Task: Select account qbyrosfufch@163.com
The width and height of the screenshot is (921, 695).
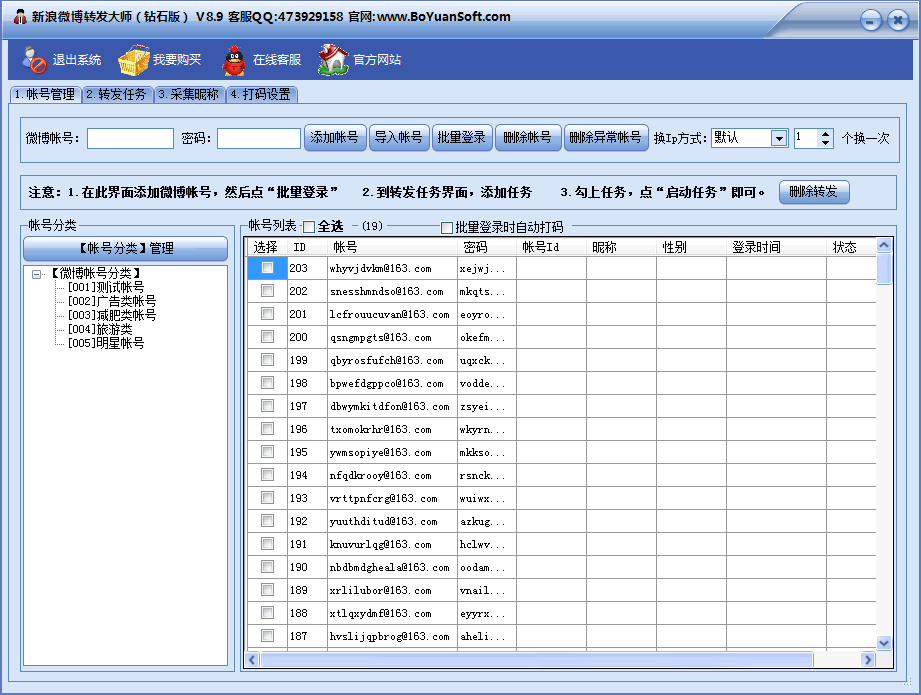Action: pos(386,360)
